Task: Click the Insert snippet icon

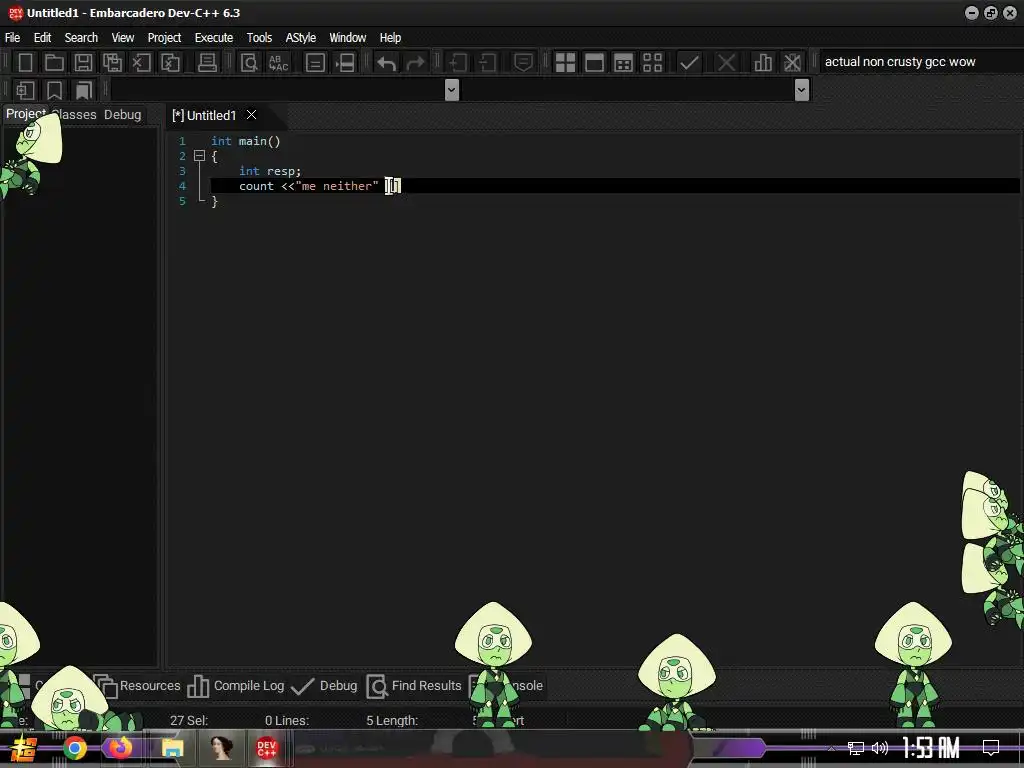Action: coord(25,90)
